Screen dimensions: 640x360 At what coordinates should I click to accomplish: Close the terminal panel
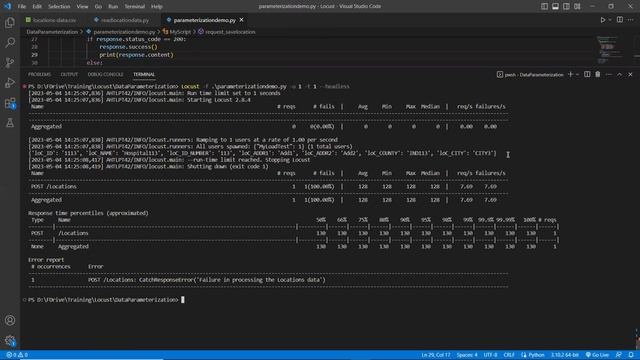coord(630,74)
